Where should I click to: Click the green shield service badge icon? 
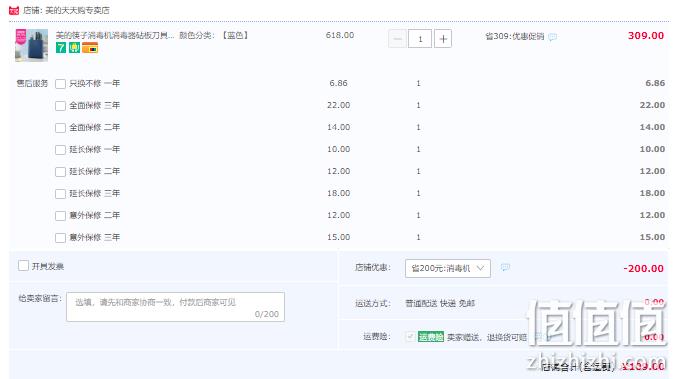pyautogui.click(x=75, y=48)
